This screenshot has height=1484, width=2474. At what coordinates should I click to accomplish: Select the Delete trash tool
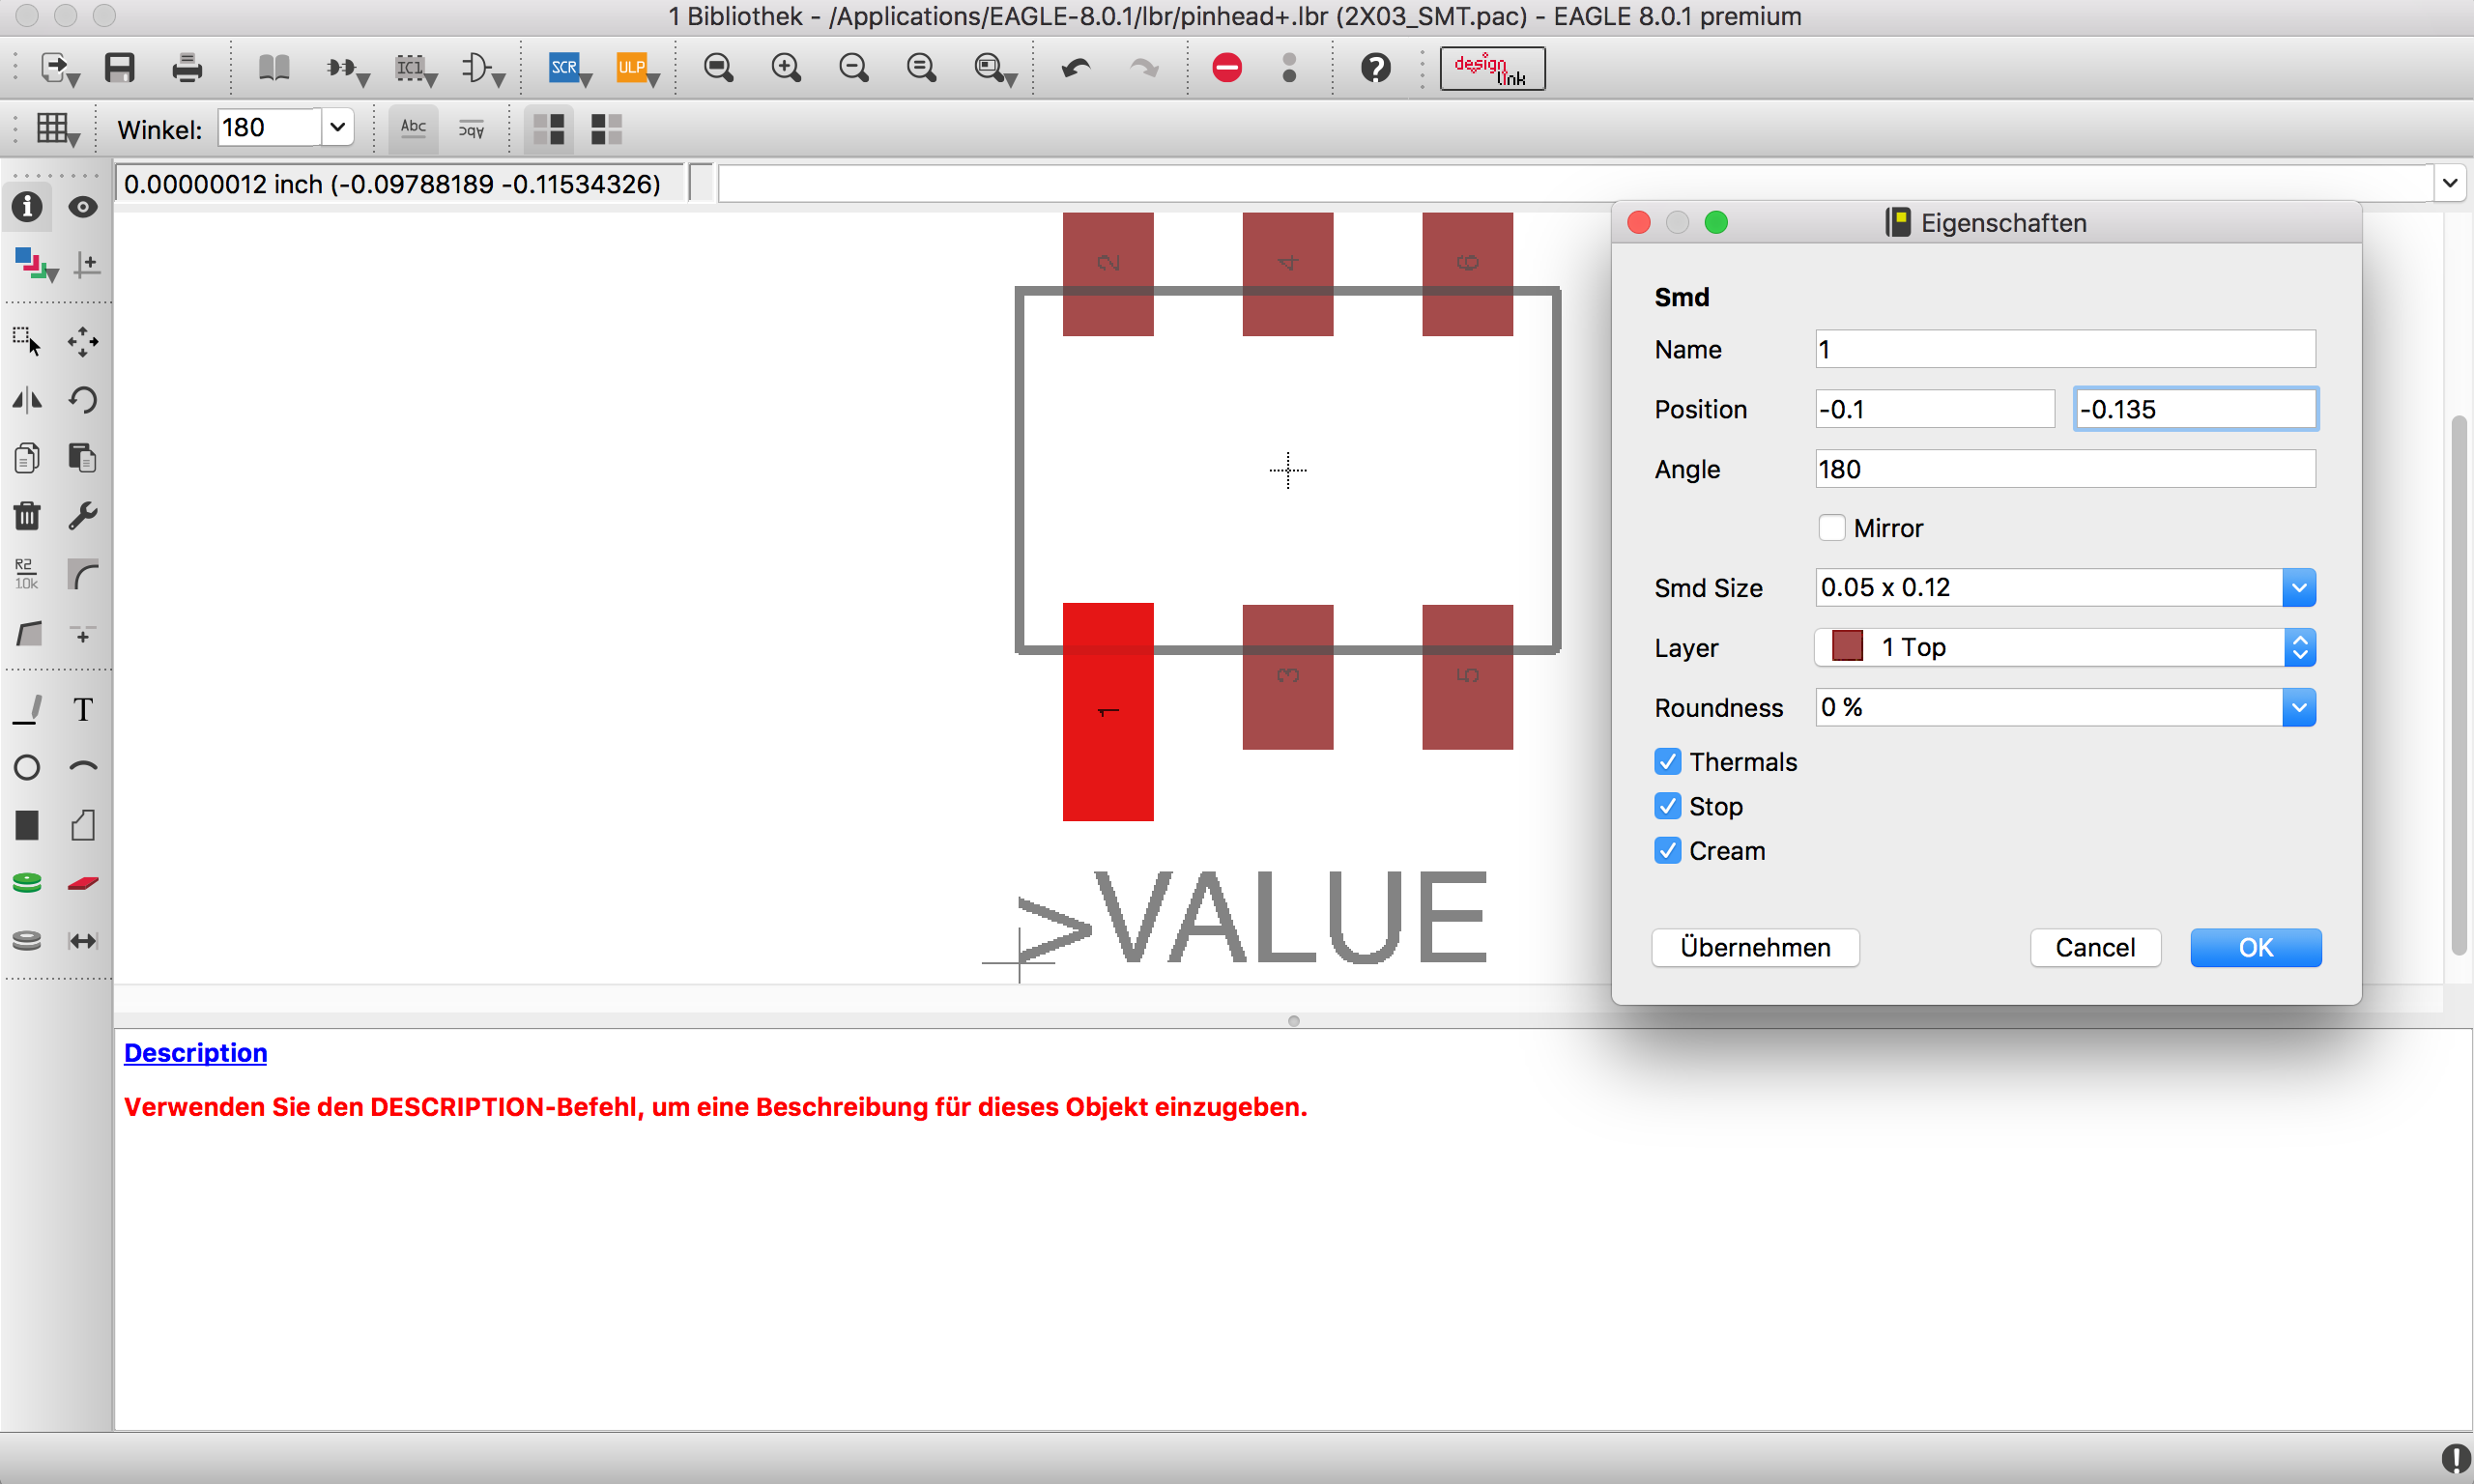pos(27,516)
